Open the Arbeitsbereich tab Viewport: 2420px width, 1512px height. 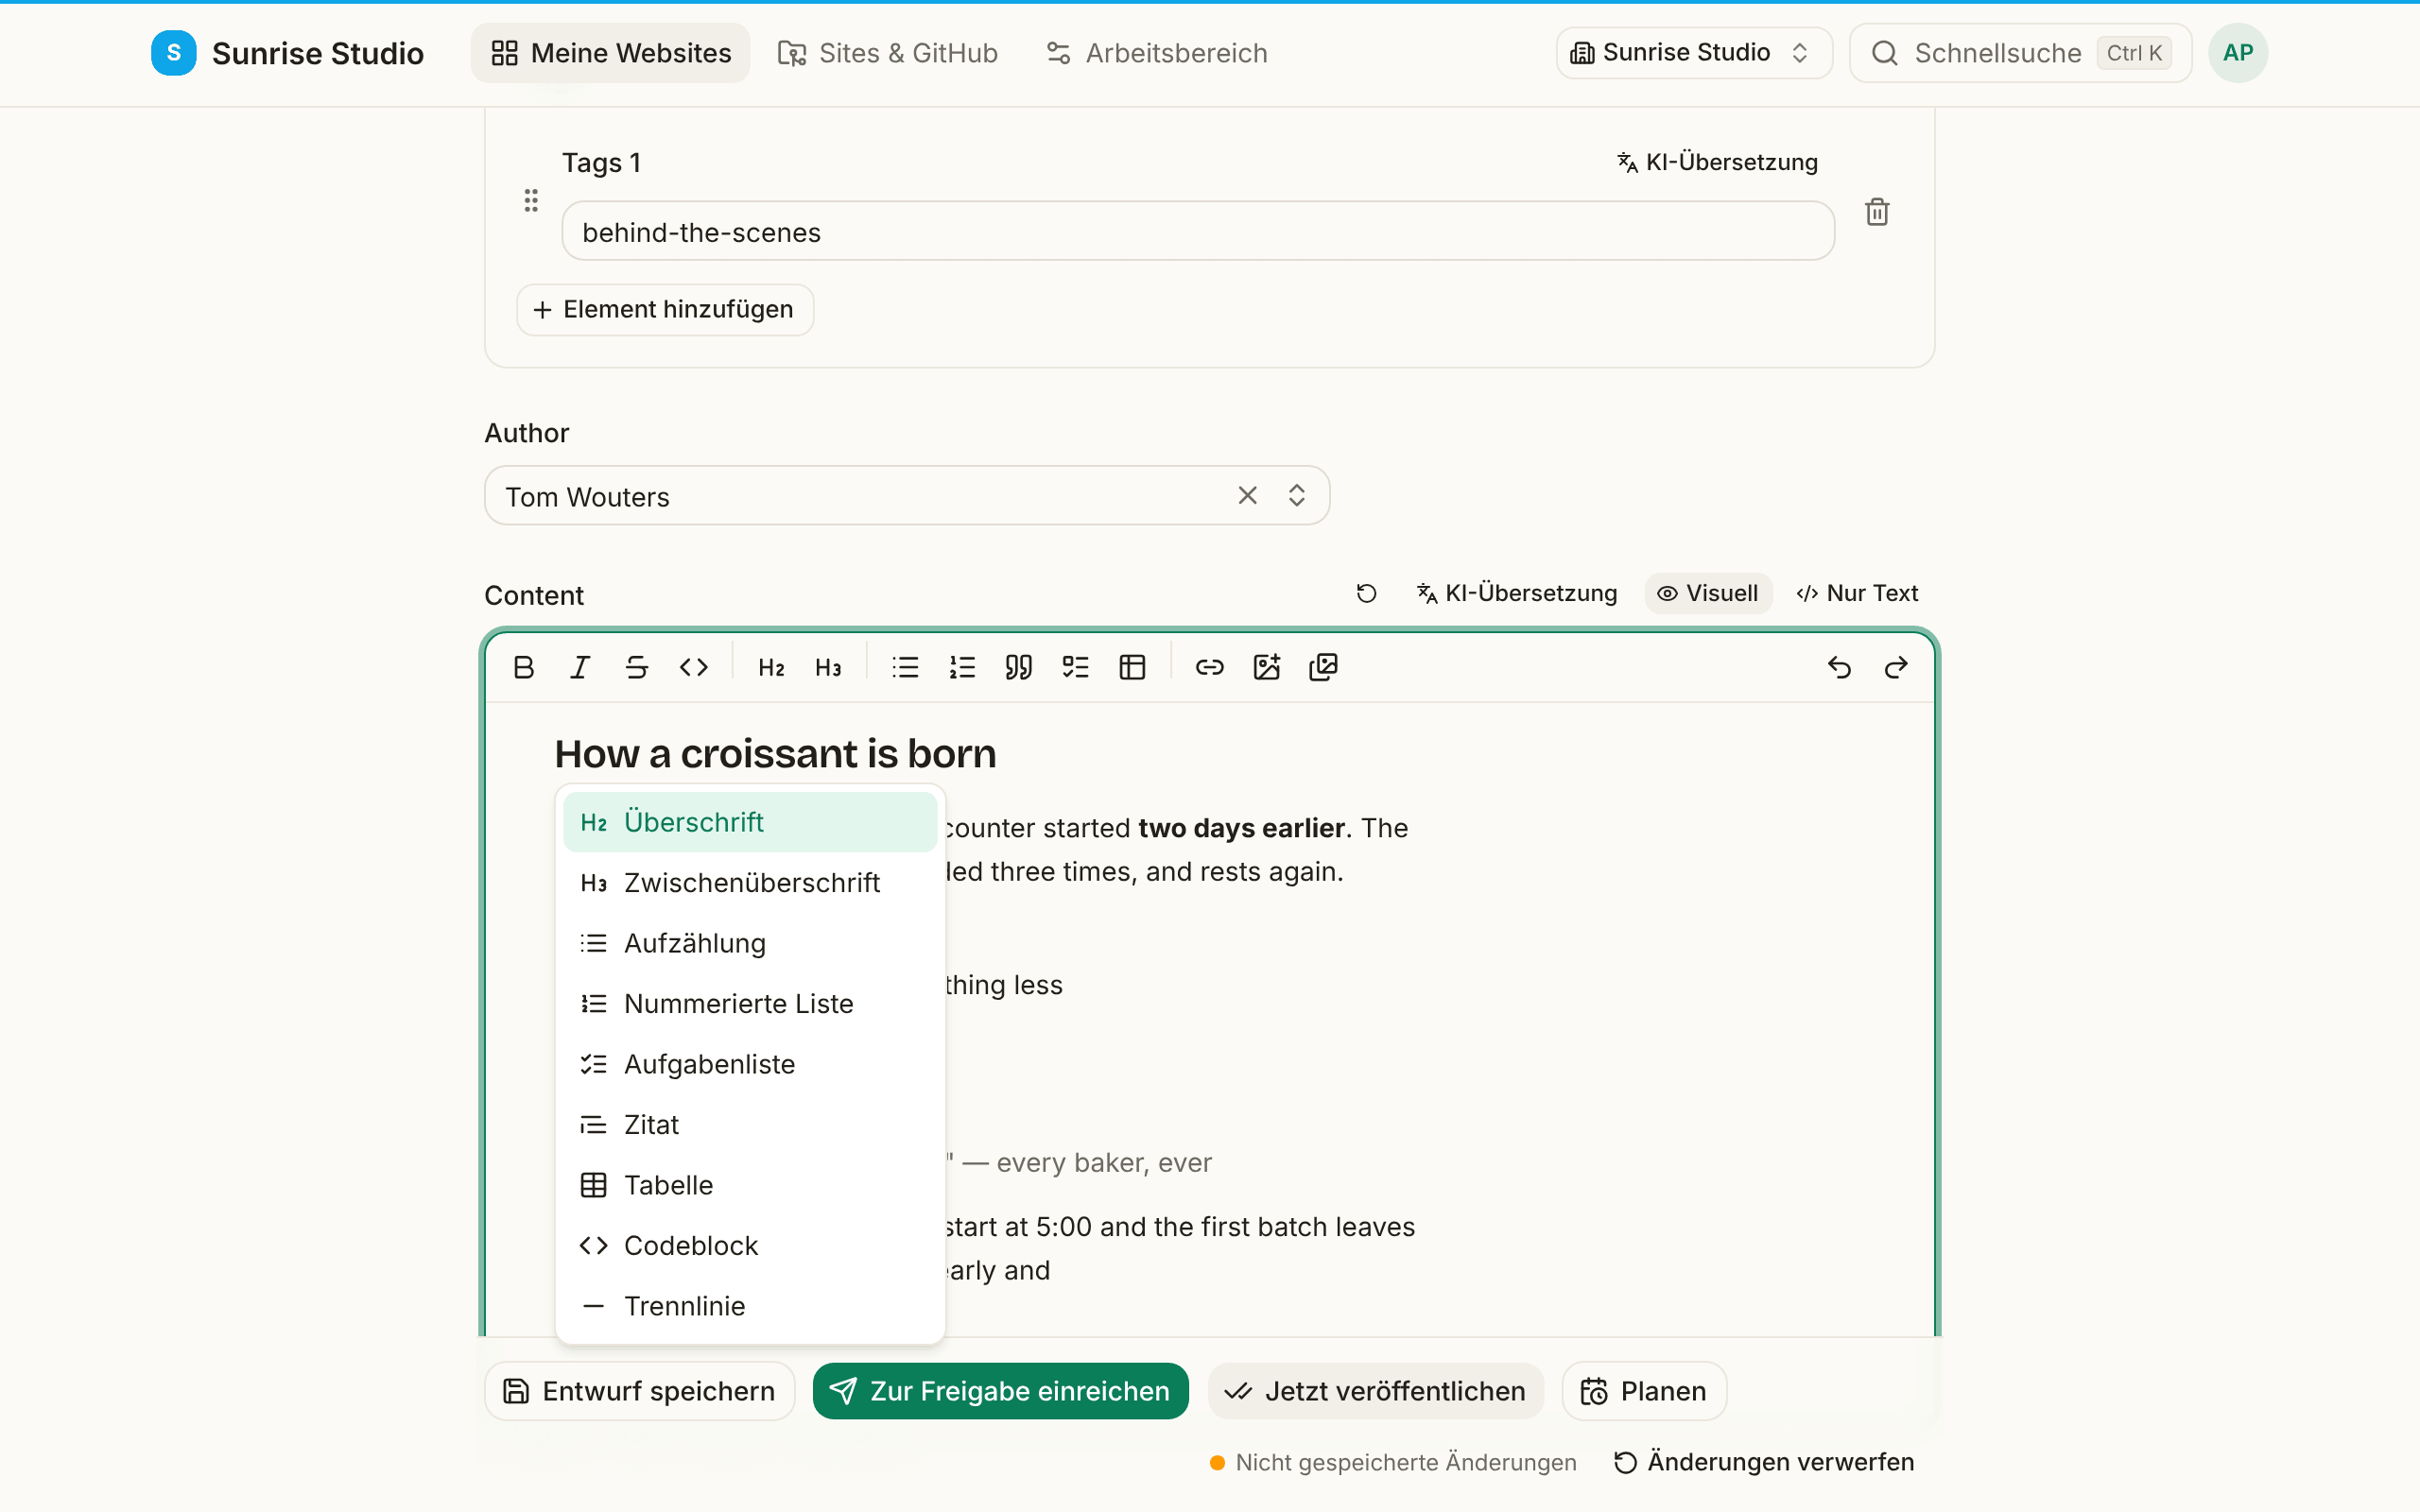coord(1157,53)
